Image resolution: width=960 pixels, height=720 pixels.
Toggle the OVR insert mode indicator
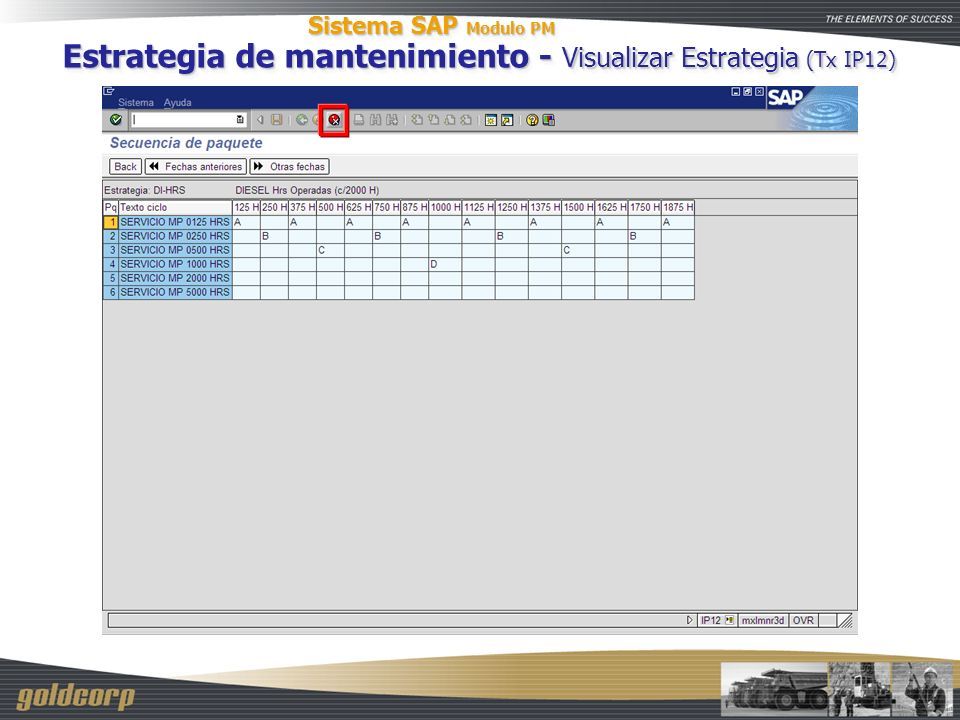[x=803, y=620]
